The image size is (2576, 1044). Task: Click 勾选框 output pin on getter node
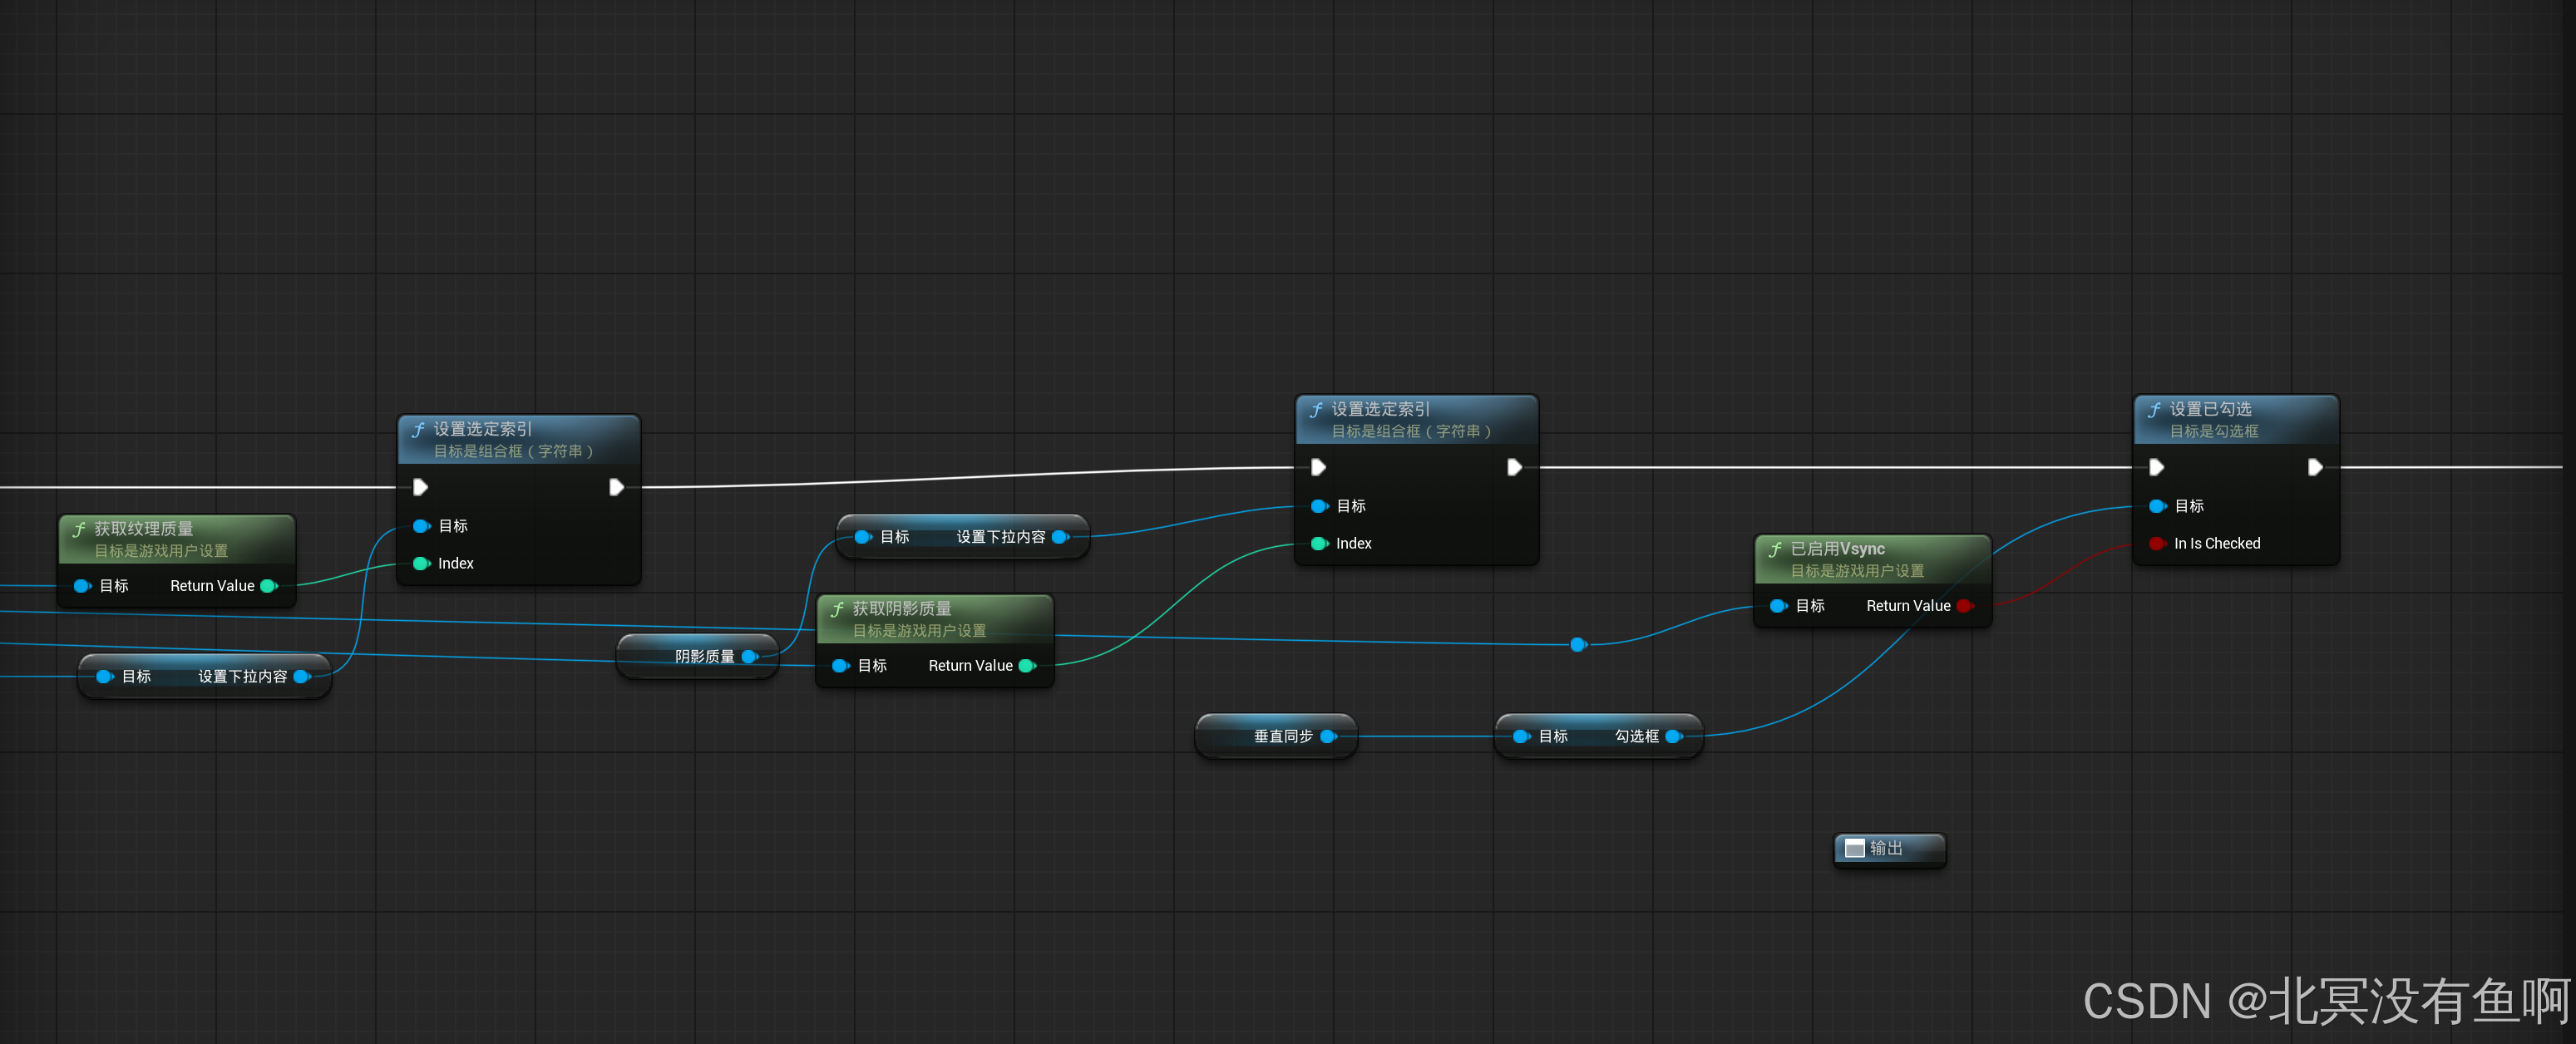coord(1673,737)
